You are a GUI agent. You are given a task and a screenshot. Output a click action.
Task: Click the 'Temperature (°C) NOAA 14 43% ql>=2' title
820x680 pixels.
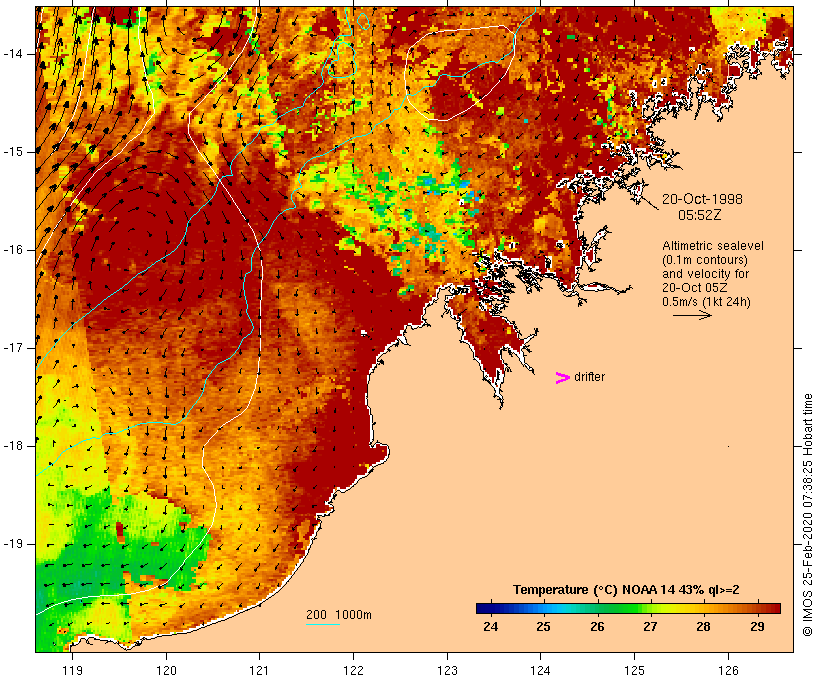[626, 590]
